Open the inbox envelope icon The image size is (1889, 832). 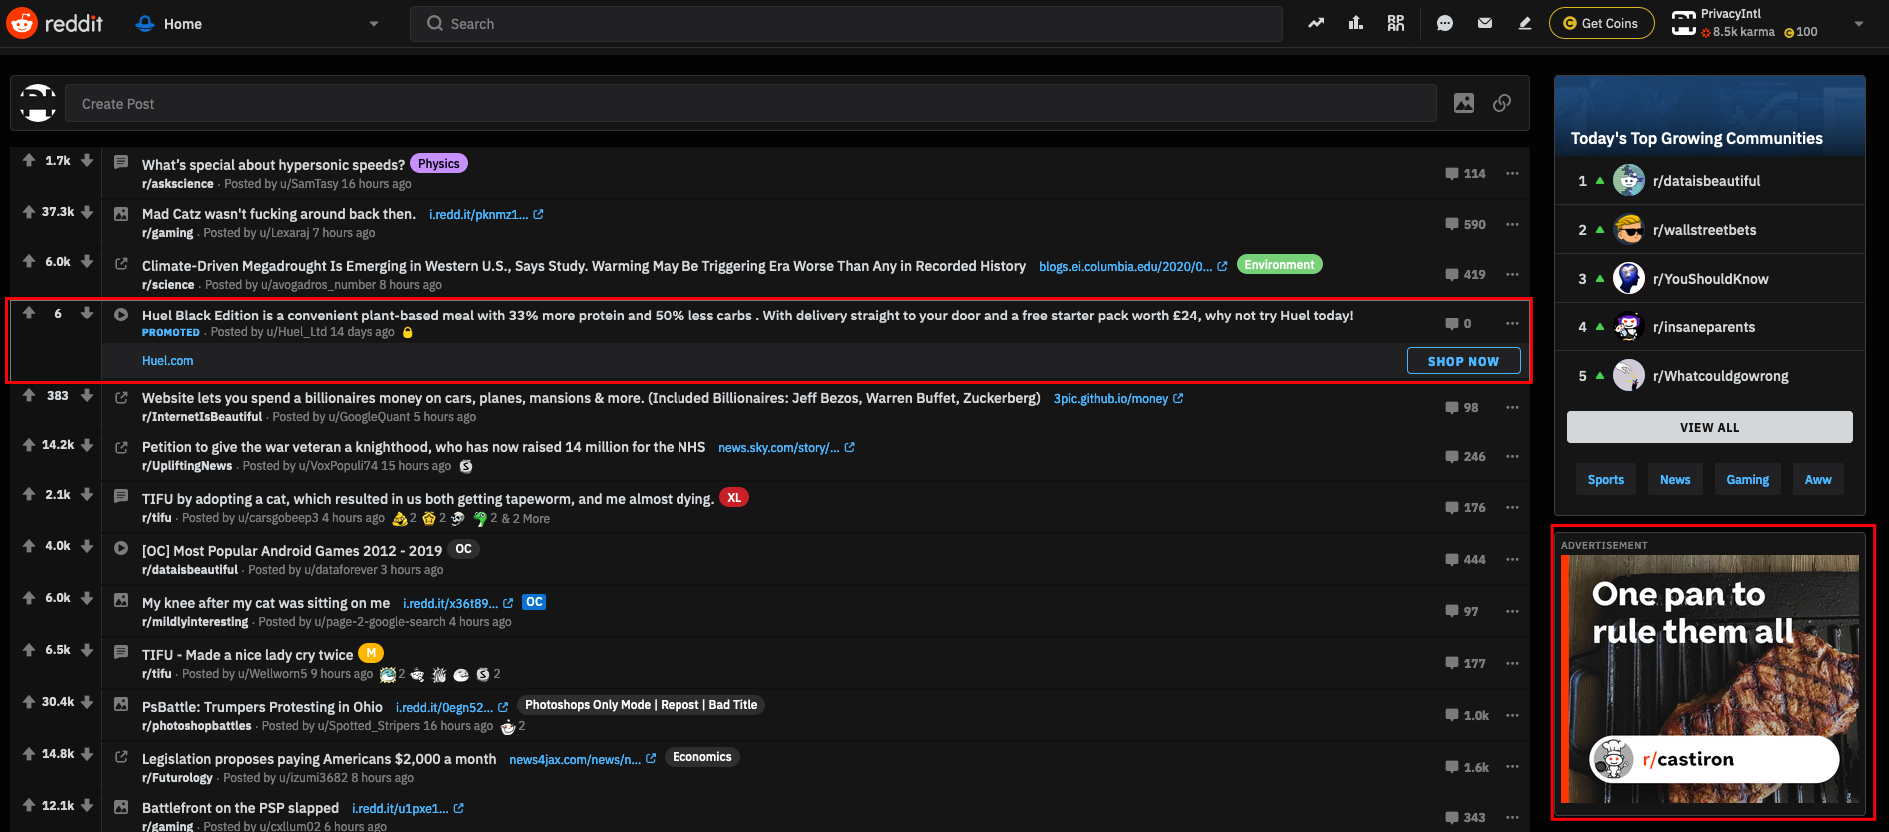pos(1485,23)
